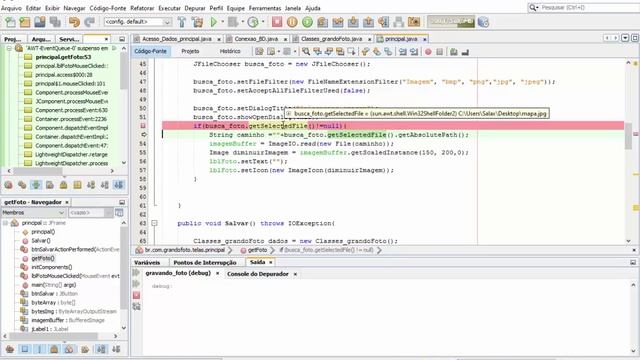Click the New Project toolbar icon
The width and height of the screenshot is (640, 360).
pyautogui.click(x=25, y=22)
